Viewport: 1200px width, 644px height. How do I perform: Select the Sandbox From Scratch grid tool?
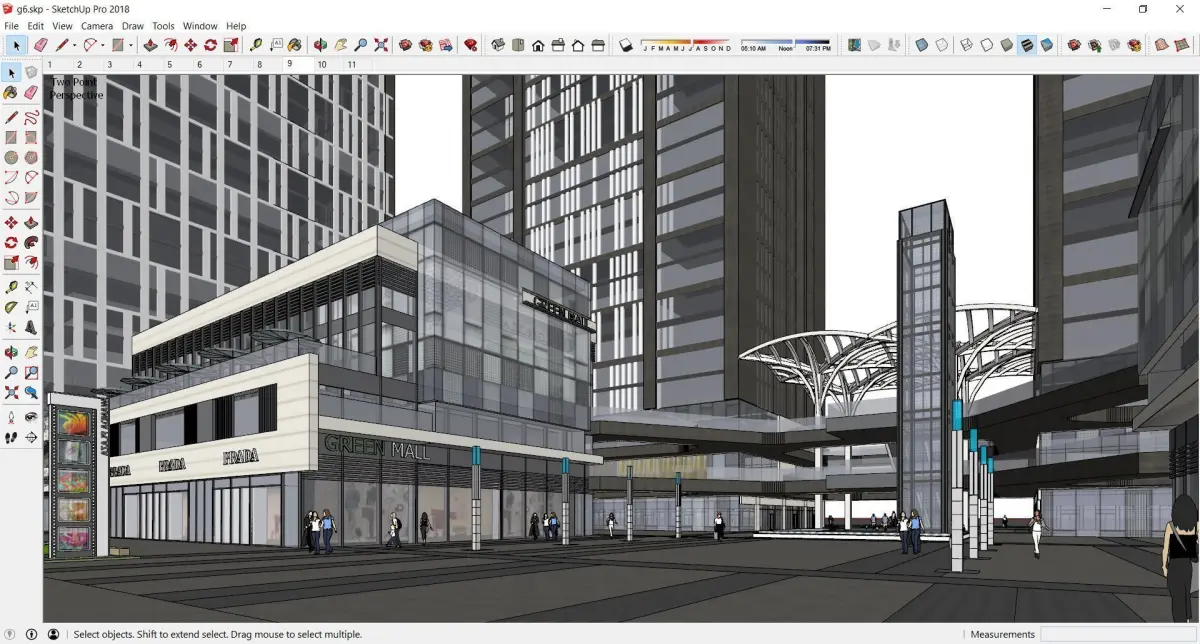pyautogui.click(x=1181, y=45)
